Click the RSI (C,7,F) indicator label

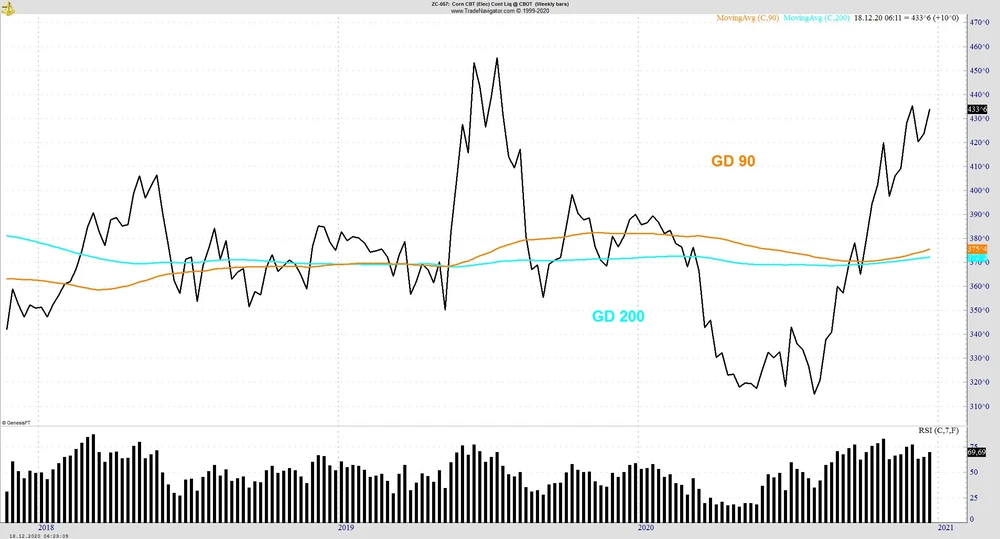click(938, 430)
